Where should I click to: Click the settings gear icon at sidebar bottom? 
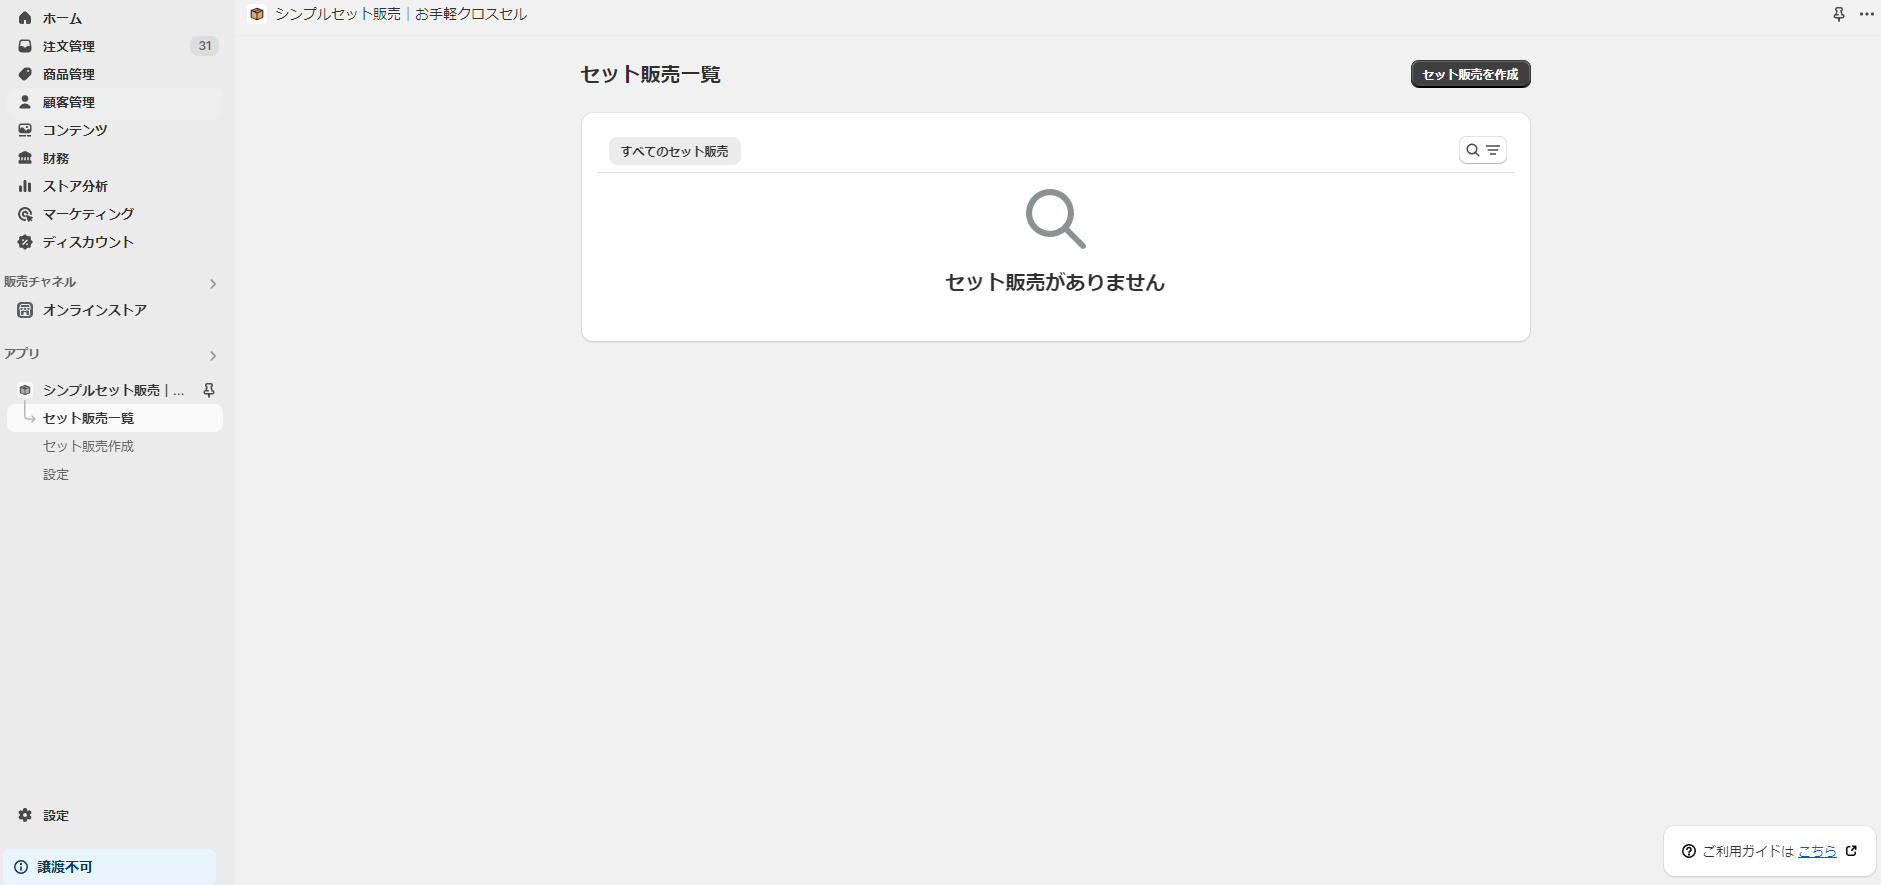[x=25, y=815]
